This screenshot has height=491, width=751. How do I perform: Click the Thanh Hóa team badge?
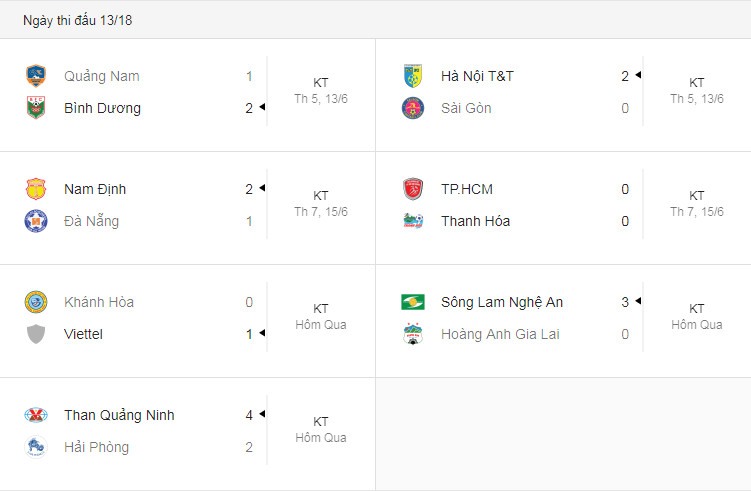(412, 221)
